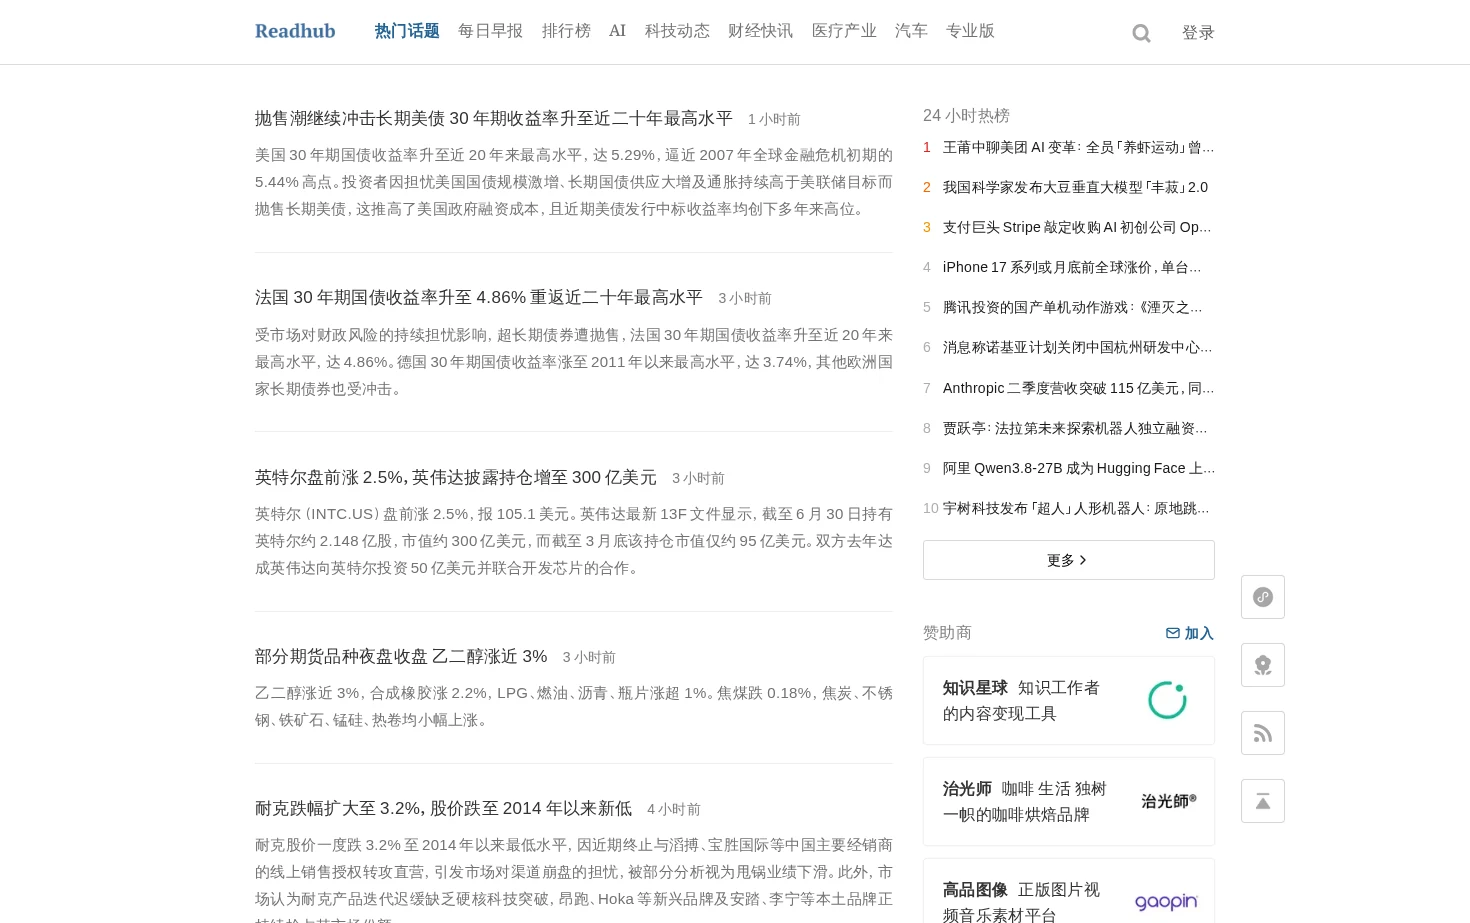Open the 科技动态 section
1470x923 pixels.
(677, 31)
